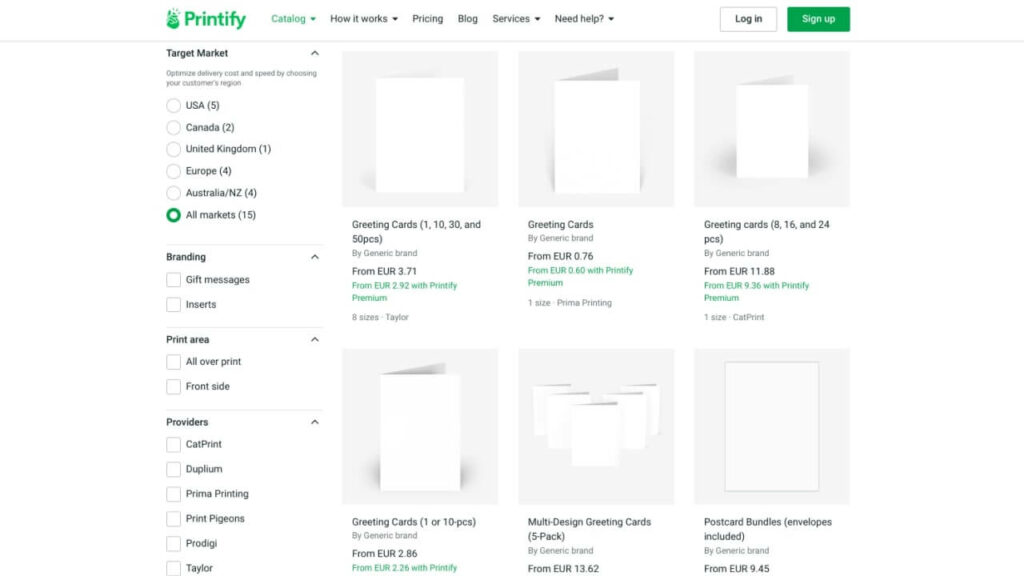Viewport: 1024px width, 576px height.
Task: Collapse the Target Market section
Action: tap(313, 53)
